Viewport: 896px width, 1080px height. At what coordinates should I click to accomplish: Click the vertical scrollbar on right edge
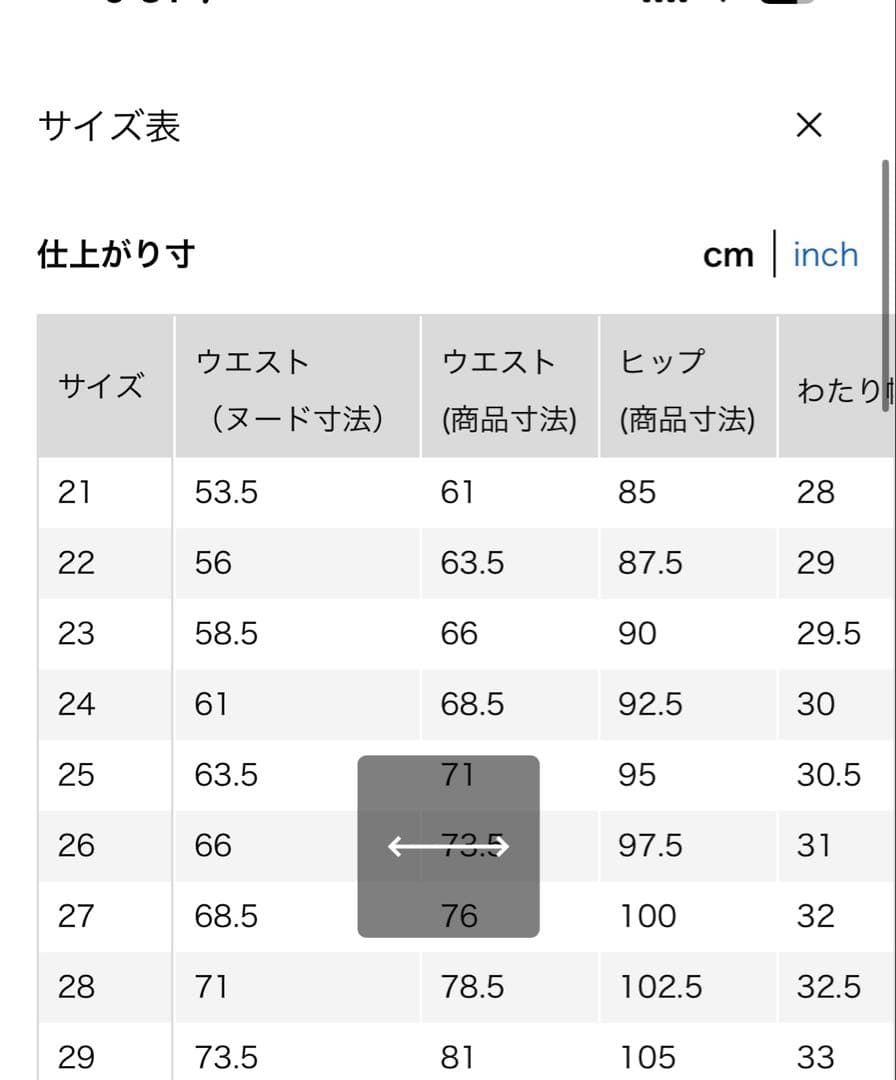[886, 286]
